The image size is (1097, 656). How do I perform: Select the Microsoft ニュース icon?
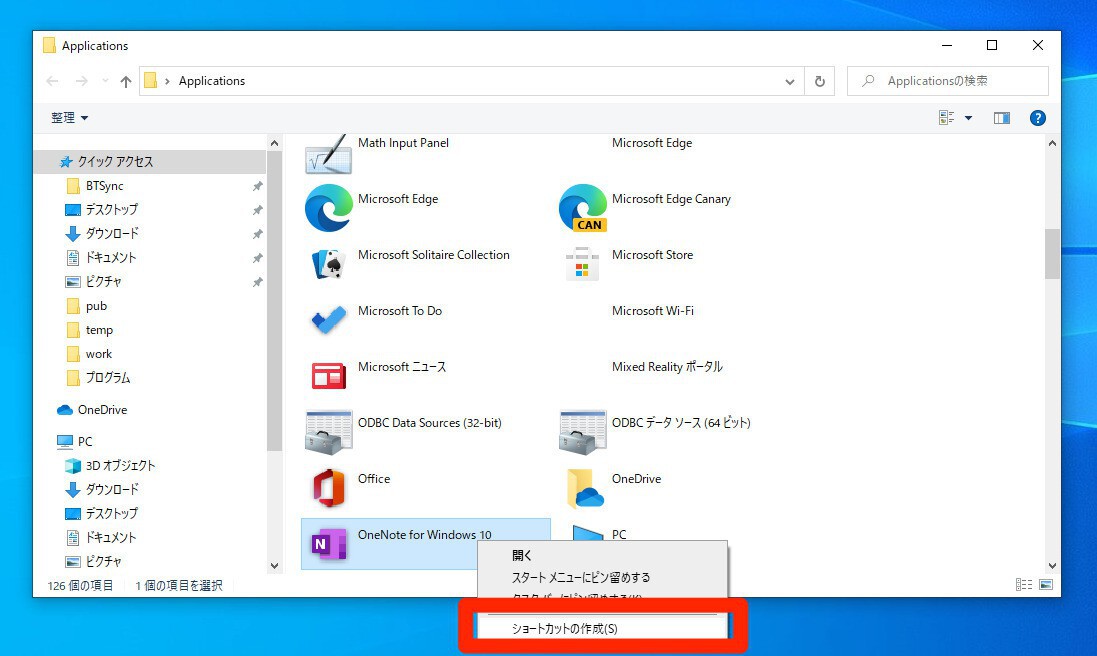tap(328, 376)
